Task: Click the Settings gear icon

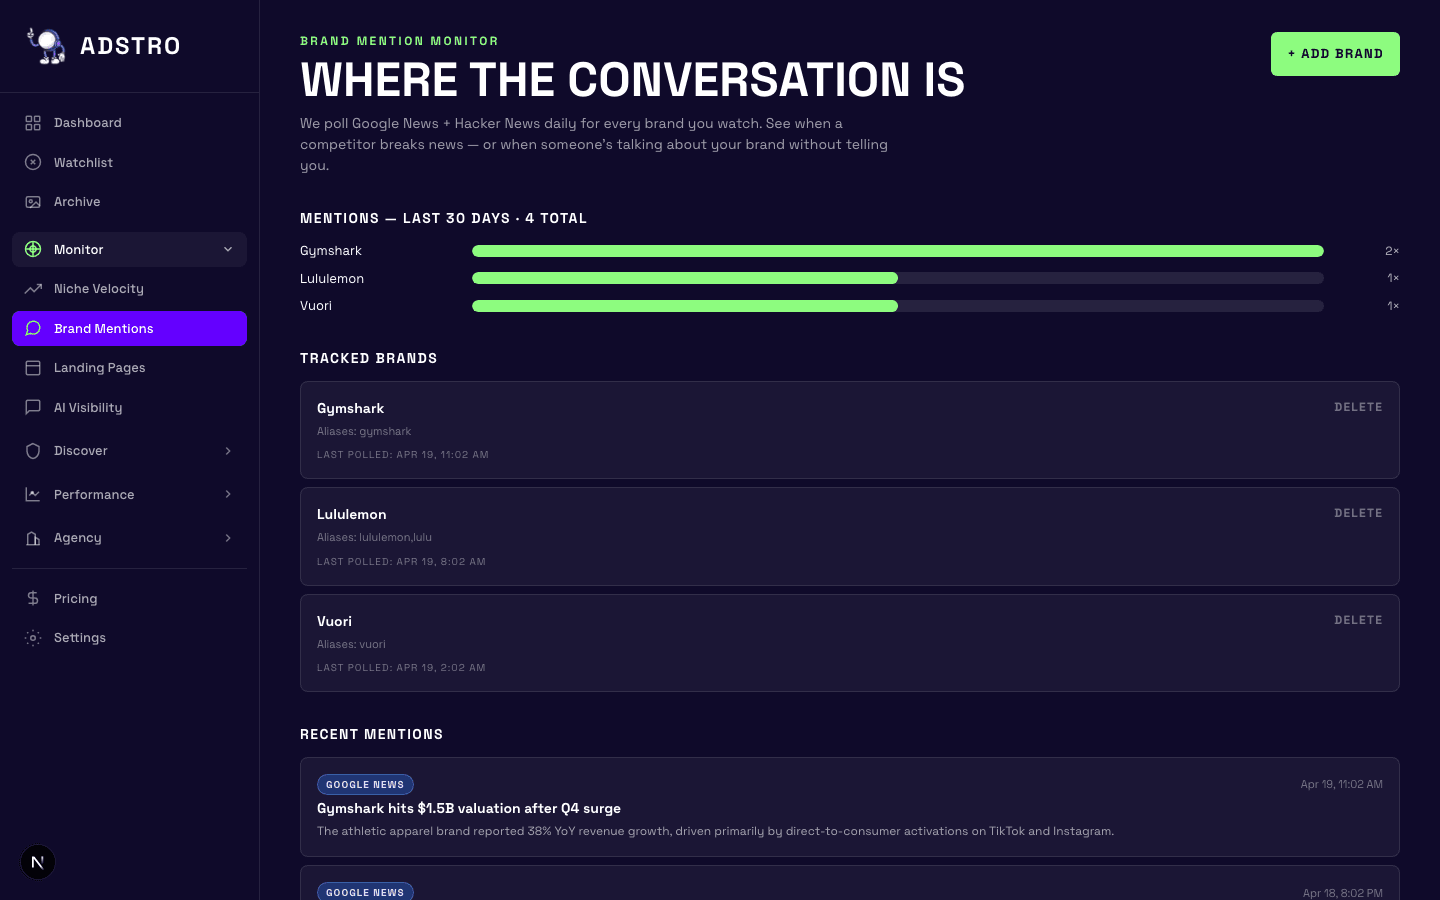Action: 32,637
